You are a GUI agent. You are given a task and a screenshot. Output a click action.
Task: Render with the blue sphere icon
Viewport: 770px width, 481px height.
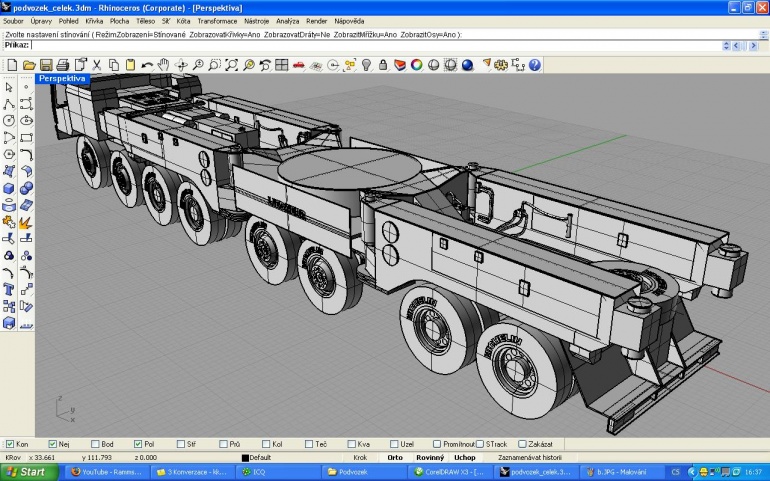coord(467,65)
